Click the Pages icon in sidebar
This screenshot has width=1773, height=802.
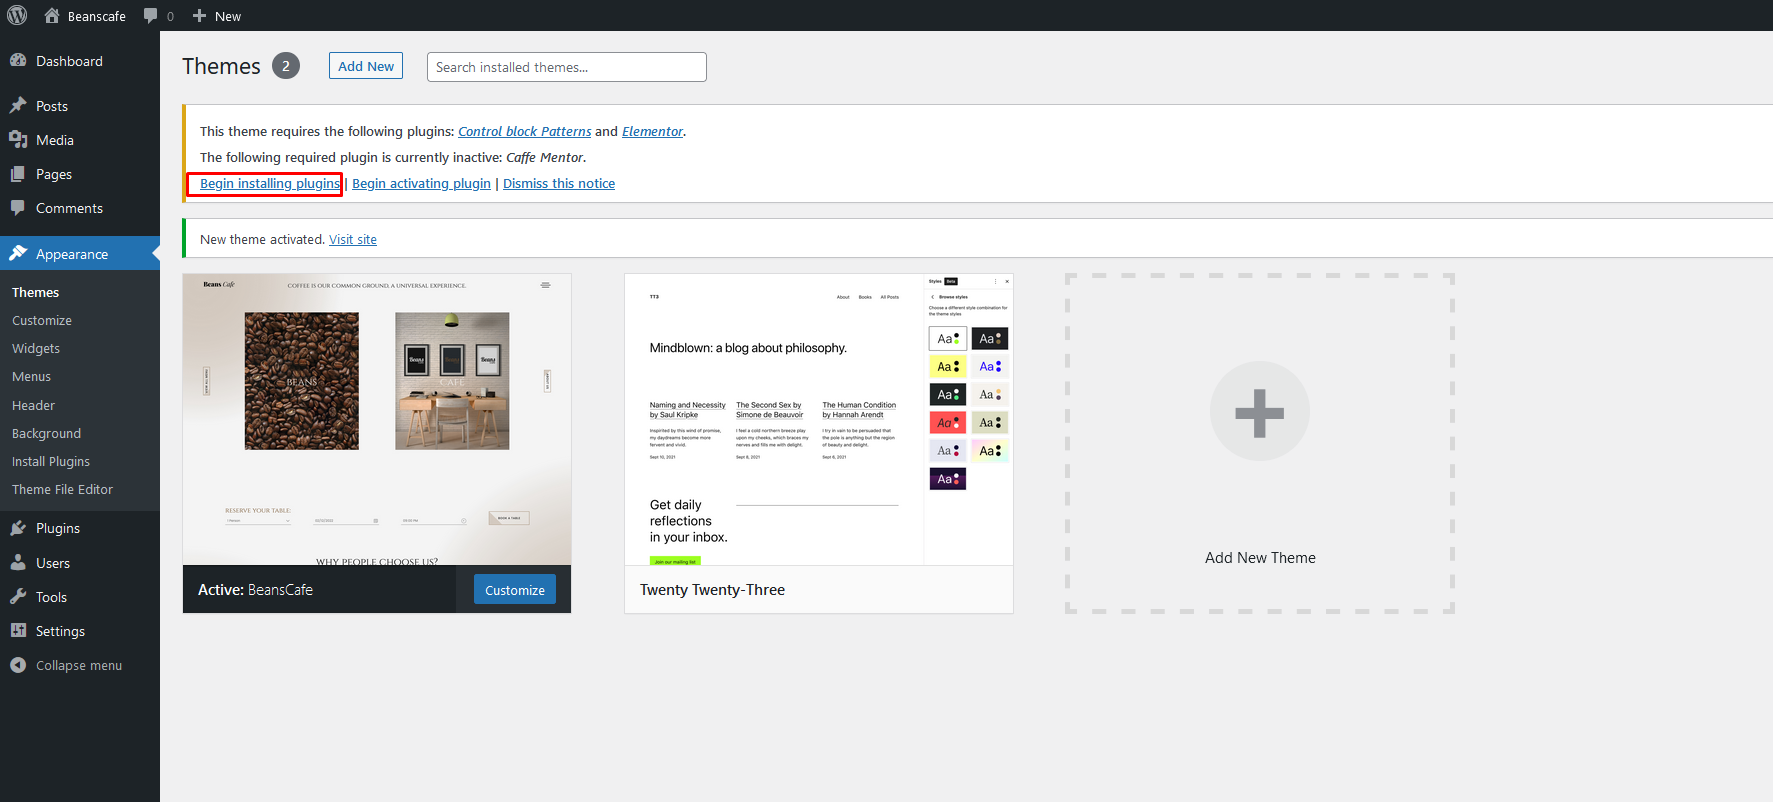click(x=18, y=173)
